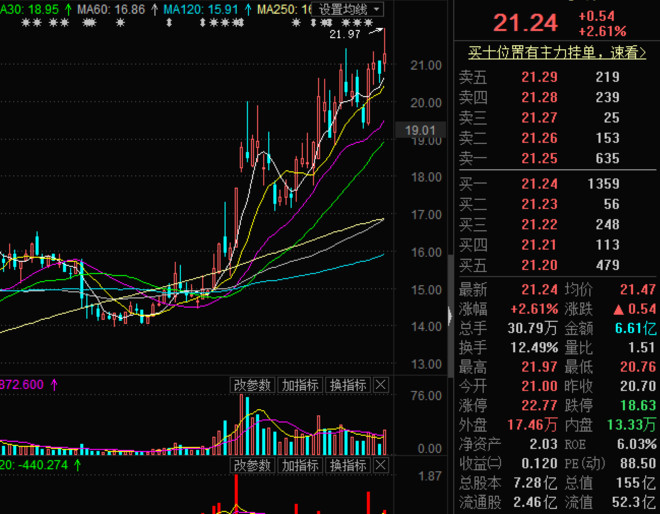Screen dimensions: 660x514
Task: Click the large 21.24 latest price
Action: (x=526, y=23)
